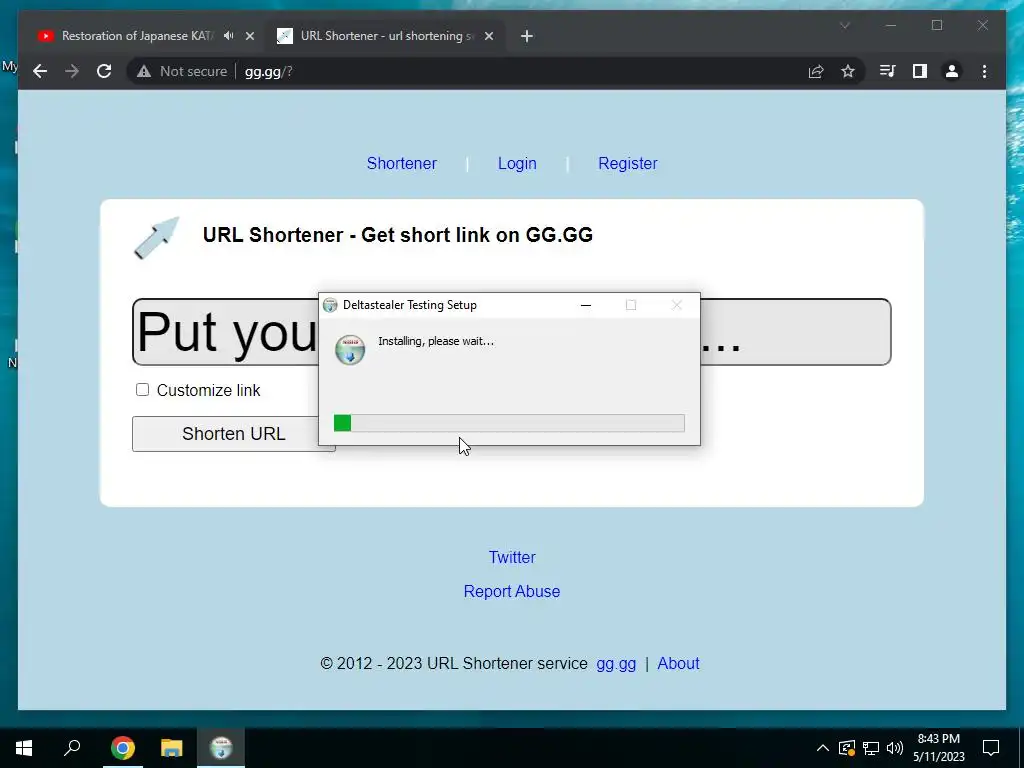Image resolution: width=1024 pixels, height=768 pixels.
Task: Open the volume tray icon
Action: (x=895, y=748)
